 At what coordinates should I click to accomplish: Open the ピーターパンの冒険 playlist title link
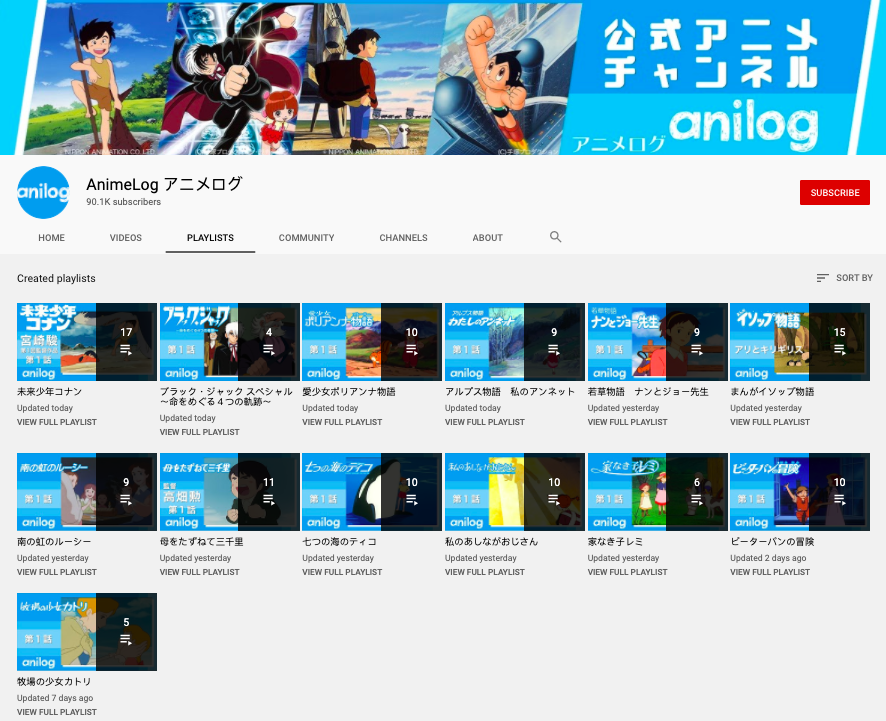point(772,541)
